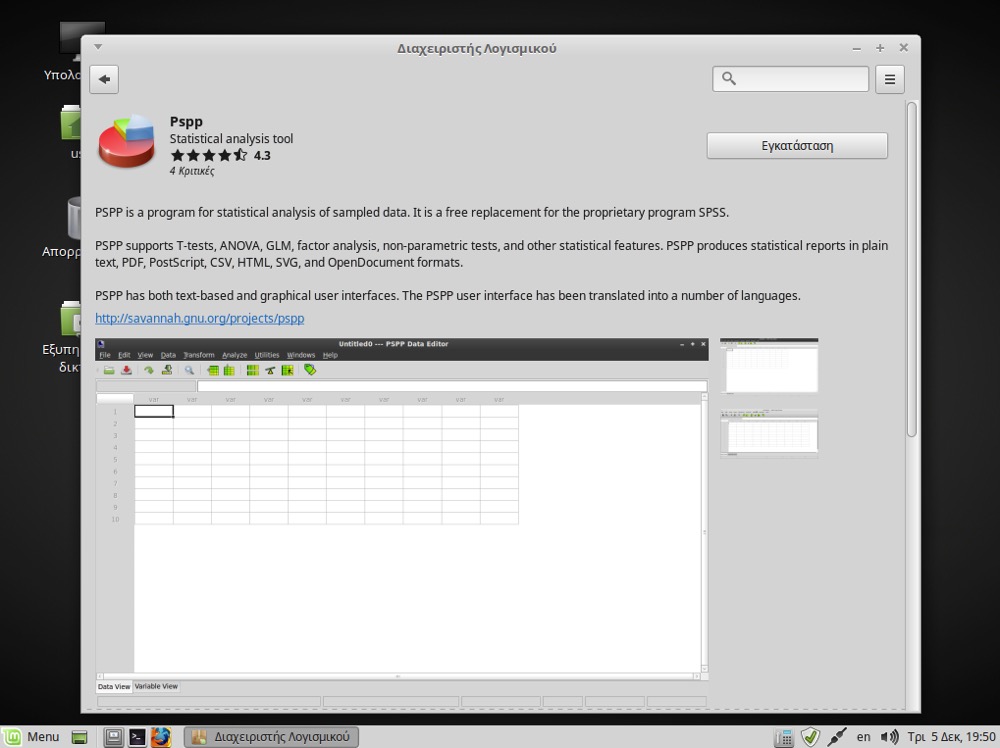Open the savannah.gnu.org/projects/pspp link
This screenshot has height=748, width=1000.
tap(200, 318)
